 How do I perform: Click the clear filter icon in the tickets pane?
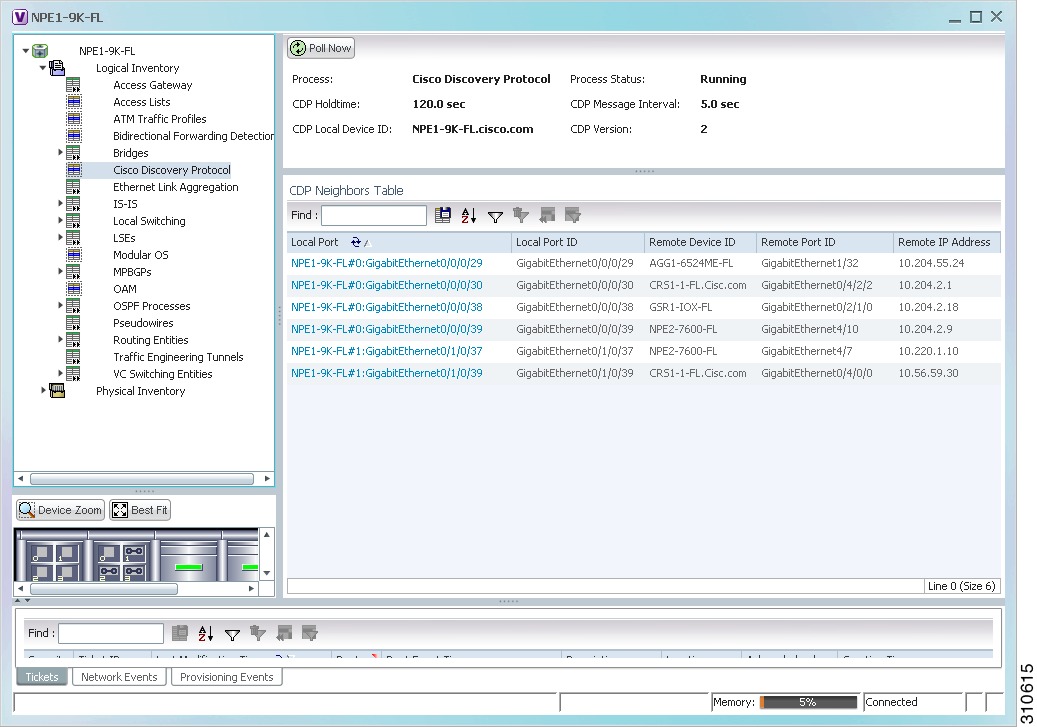click(258, 633)
